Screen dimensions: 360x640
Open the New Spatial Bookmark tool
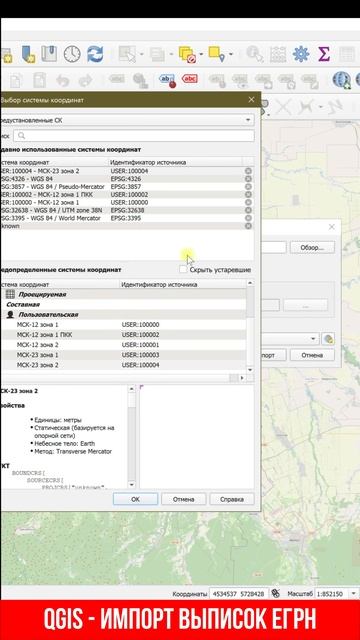point(28,54)
